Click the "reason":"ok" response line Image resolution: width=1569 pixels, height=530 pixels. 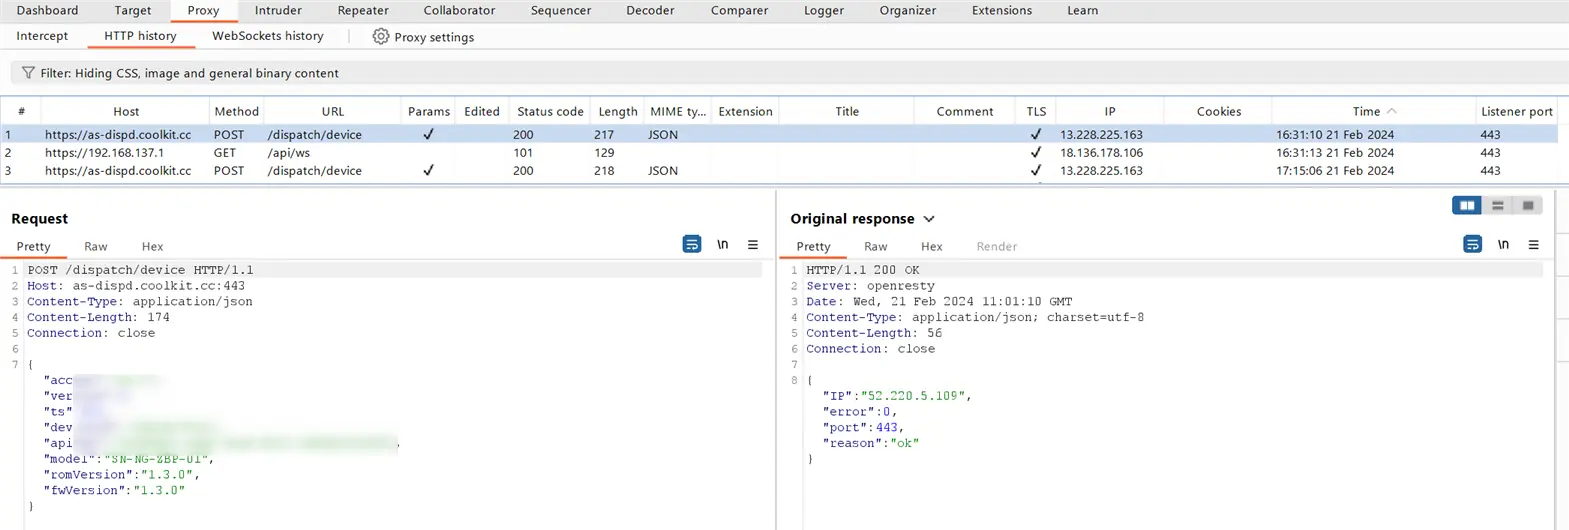coord(870,443)
